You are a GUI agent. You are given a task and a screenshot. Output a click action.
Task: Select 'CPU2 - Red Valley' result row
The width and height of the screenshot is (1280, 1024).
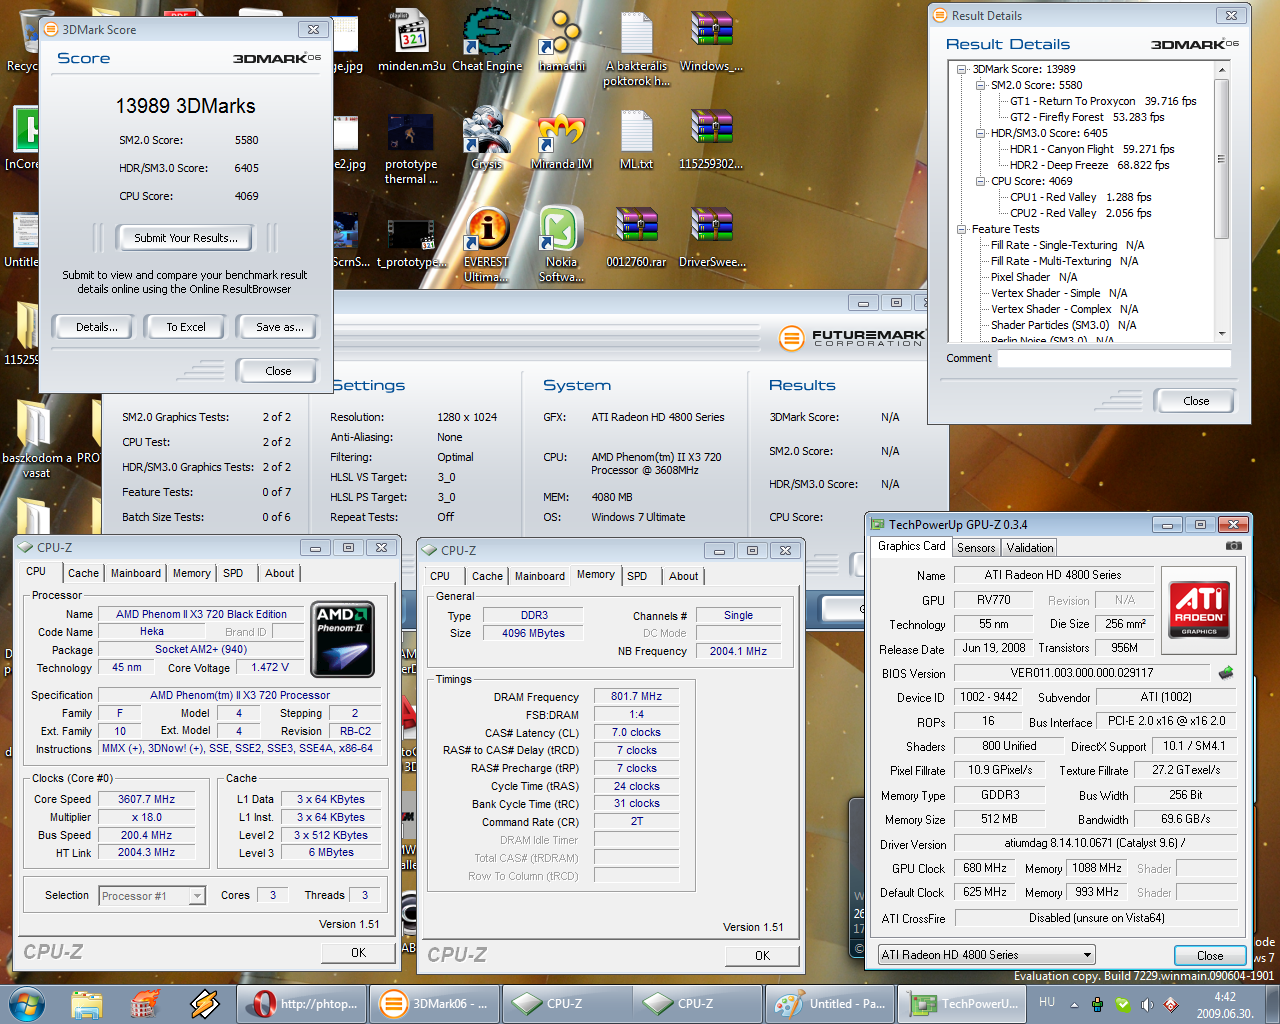[1080, 213]
